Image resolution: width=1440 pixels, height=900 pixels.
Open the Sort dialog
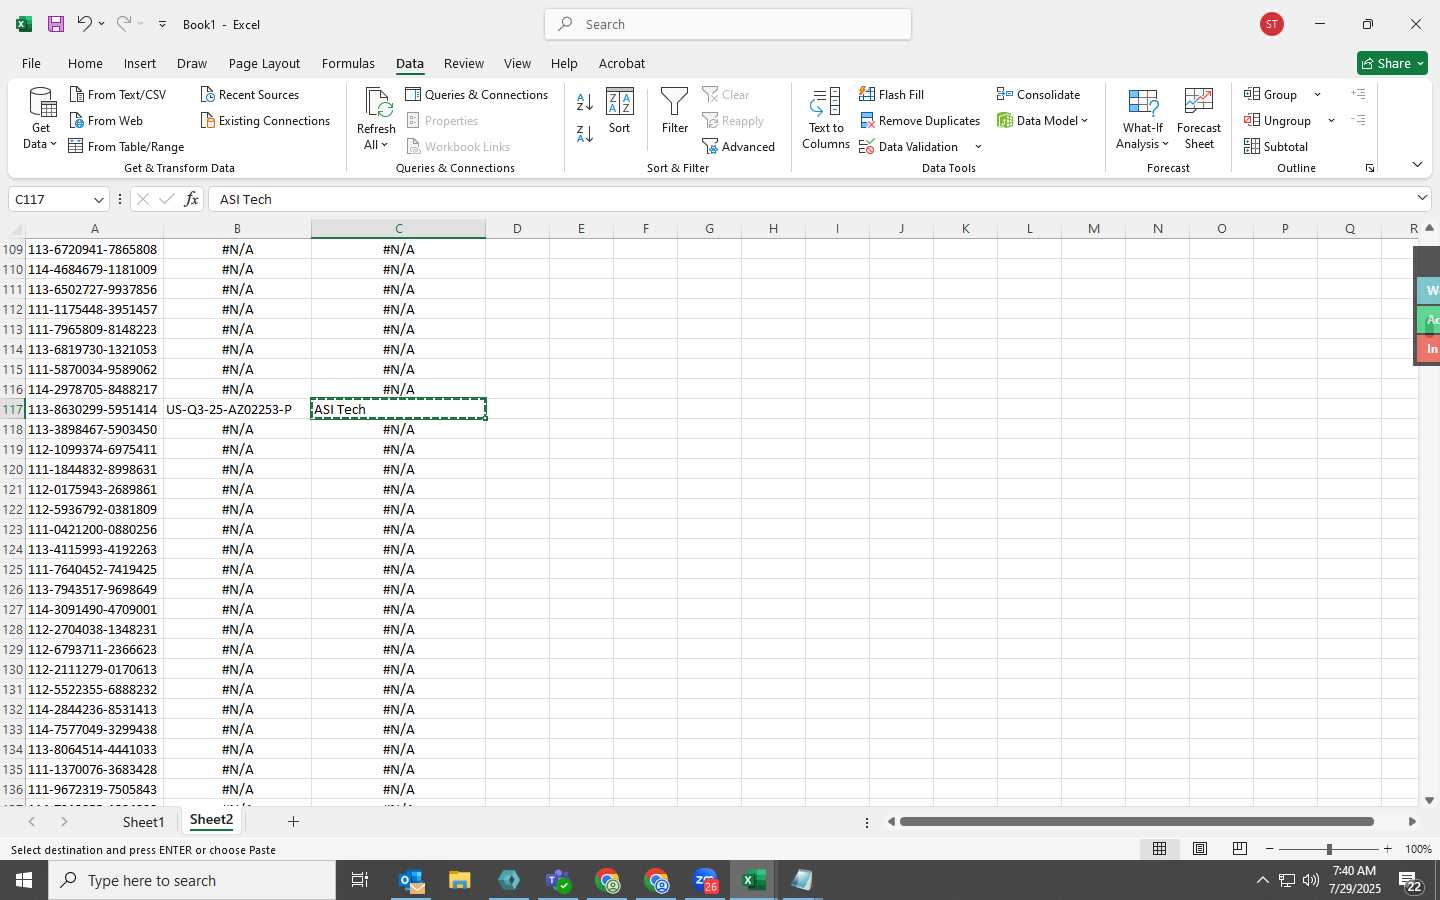click(620, 111)
